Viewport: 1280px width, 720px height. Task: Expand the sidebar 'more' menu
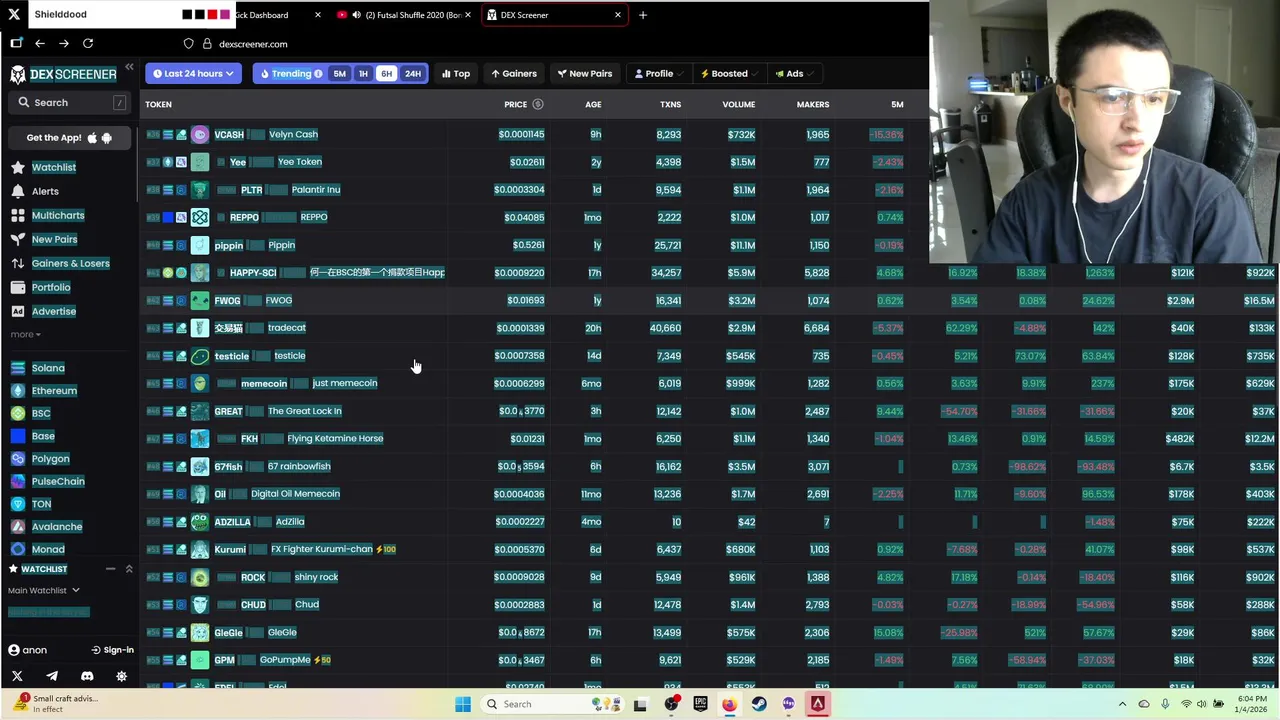click(26, 334)
